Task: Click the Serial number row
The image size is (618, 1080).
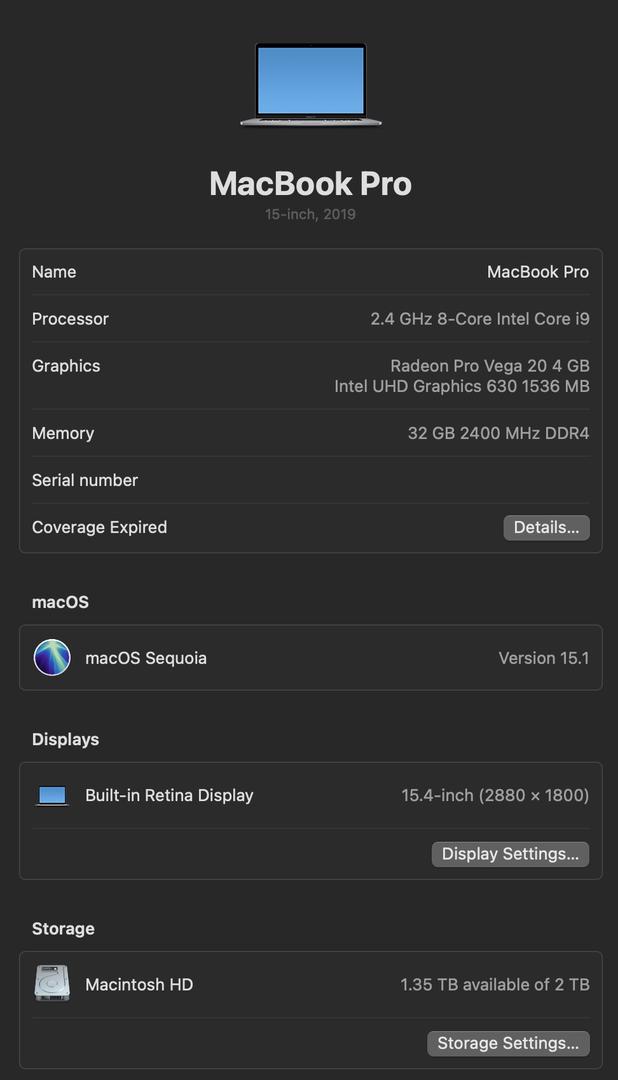Action: (x=311, y=480)
